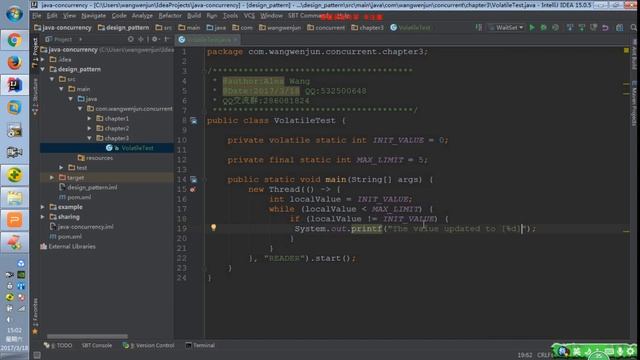
Task: Open the TODO tool window
Action: [58, 345]
